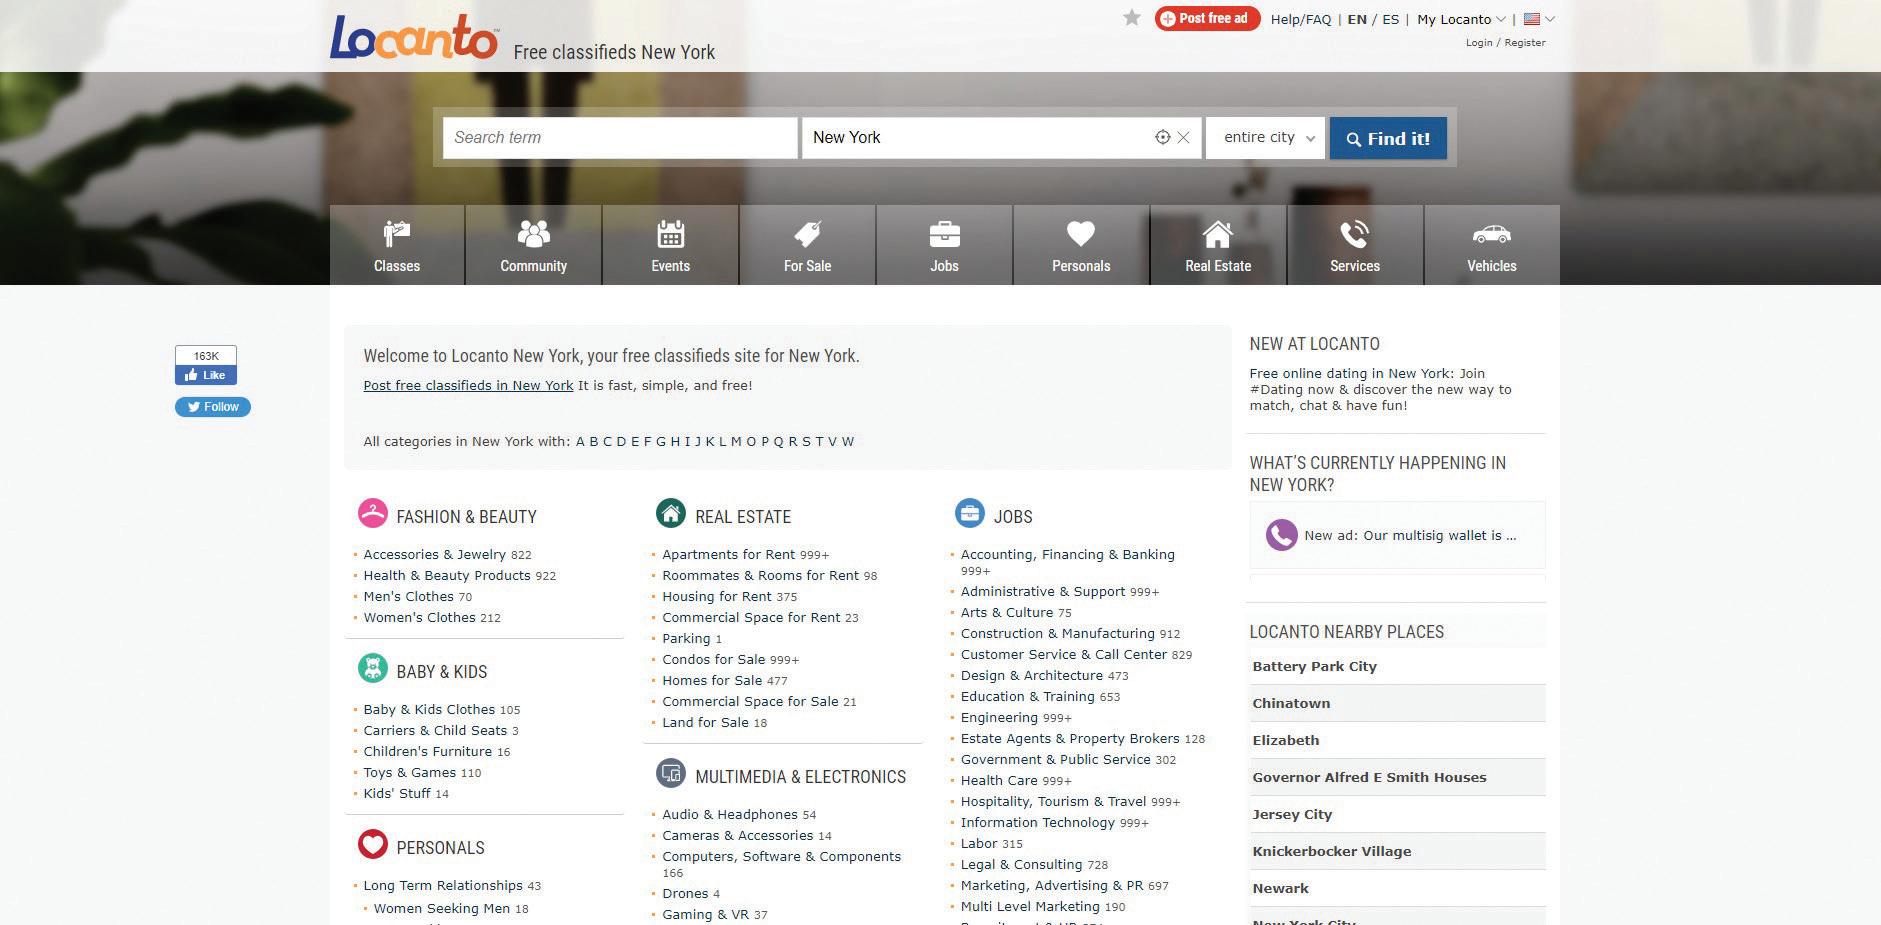This screenshot has height=925, width=1881.
Task: Open Accessories & Jewelry category
Action: tap(435, 554)
